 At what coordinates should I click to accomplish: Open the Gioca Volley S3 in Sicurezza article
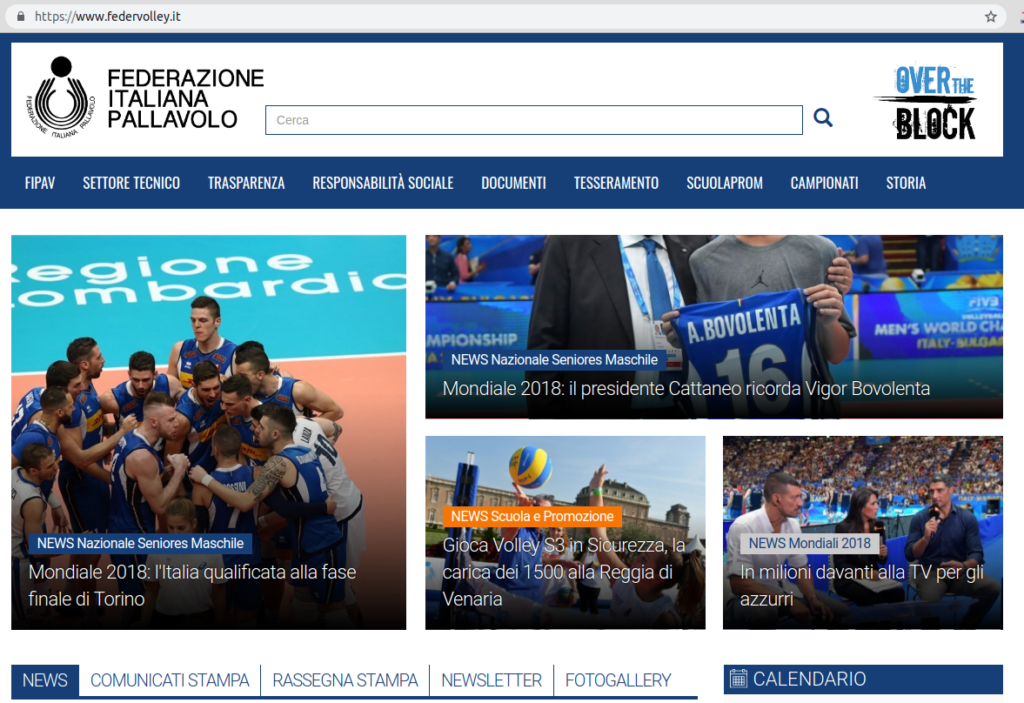[x=564, y=572]
